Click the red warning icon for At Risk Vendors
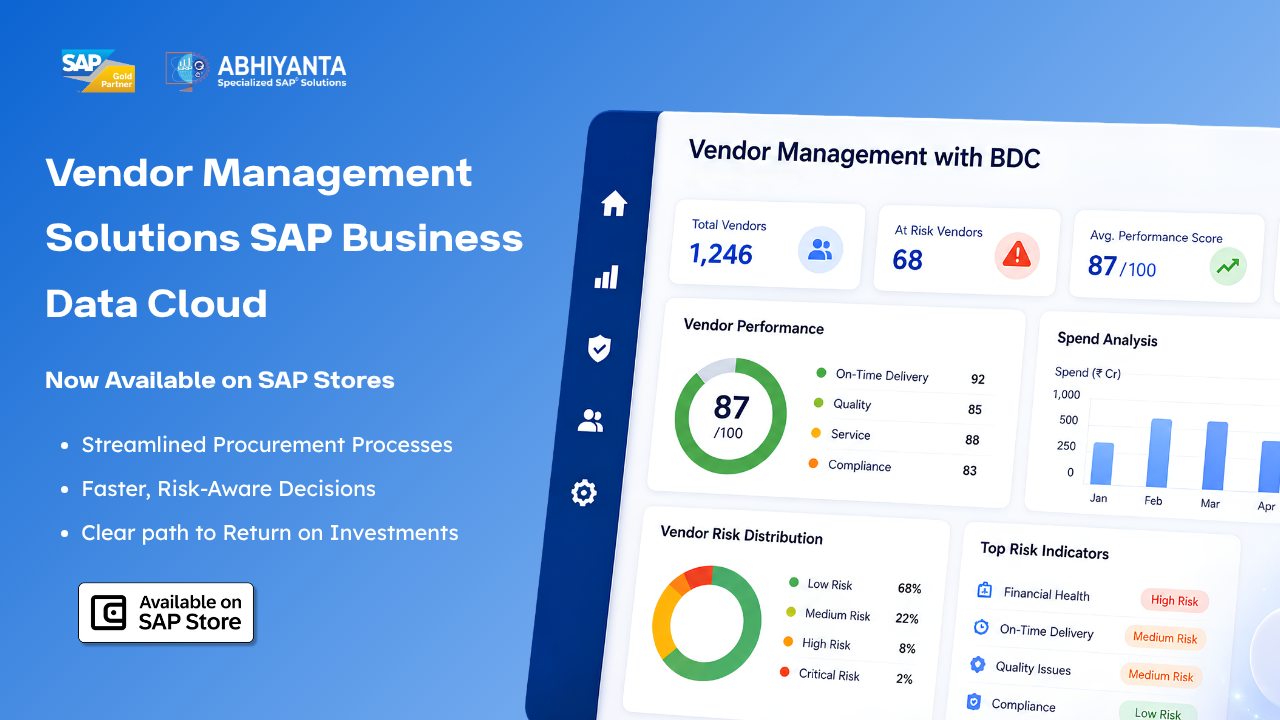Image resolution: width=1280 pixels, height=720 pixels. point(1017,256)
